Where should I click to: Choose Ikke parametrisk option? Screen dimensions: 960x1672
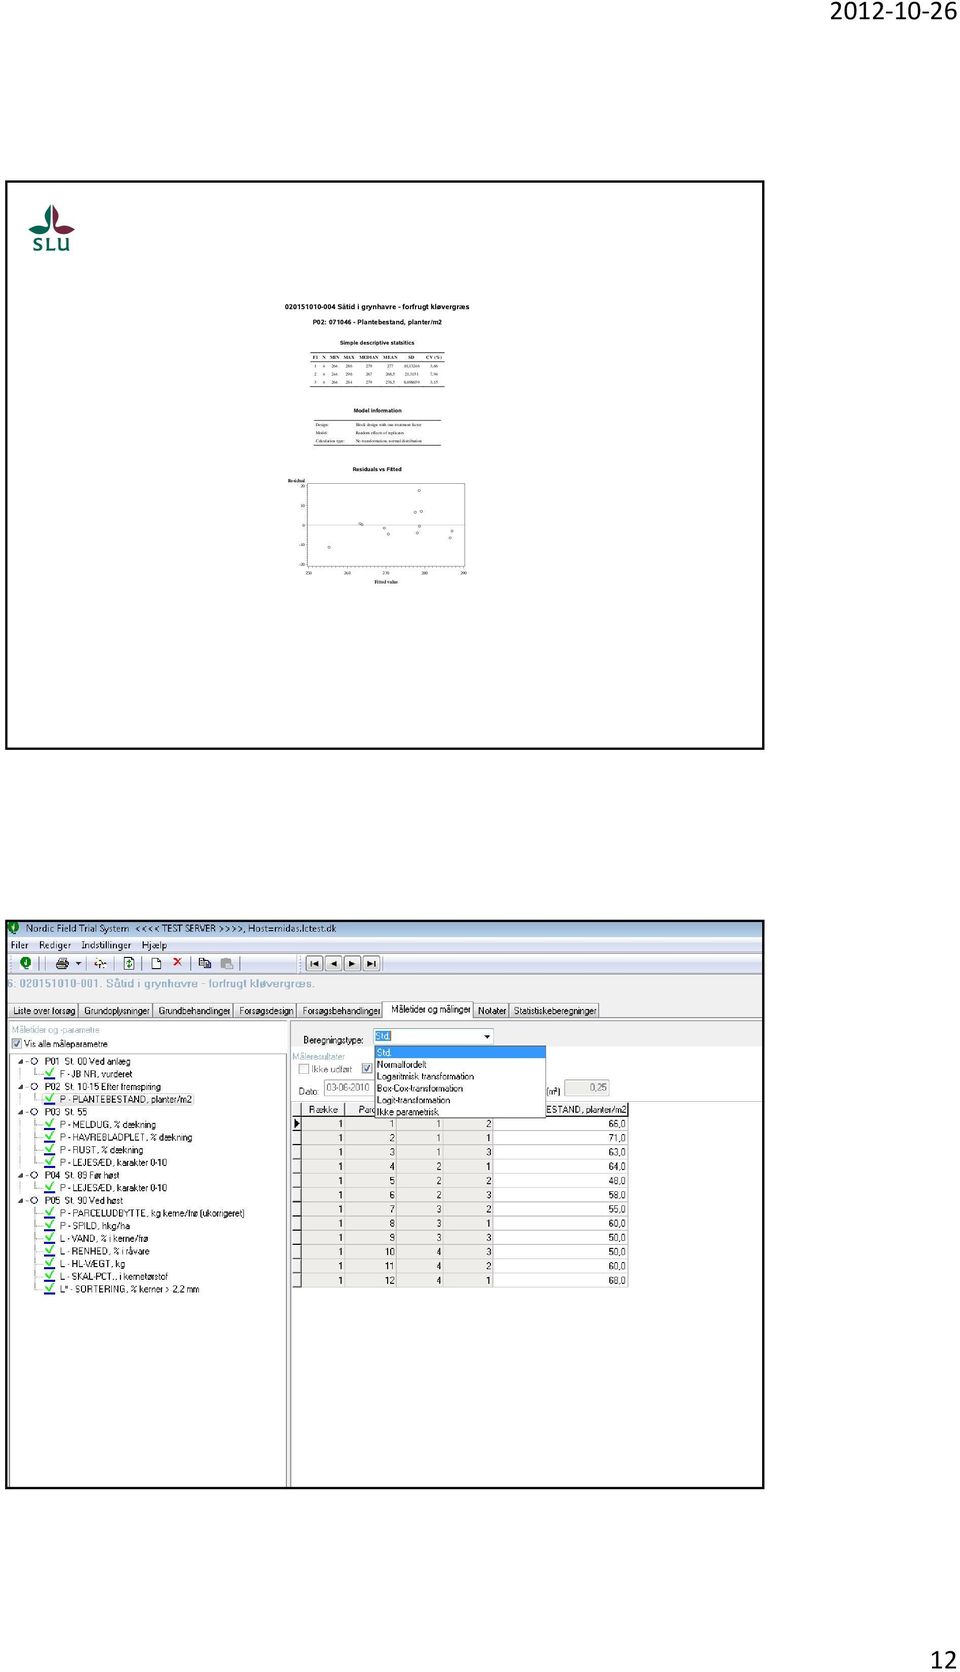(459, 1112)
